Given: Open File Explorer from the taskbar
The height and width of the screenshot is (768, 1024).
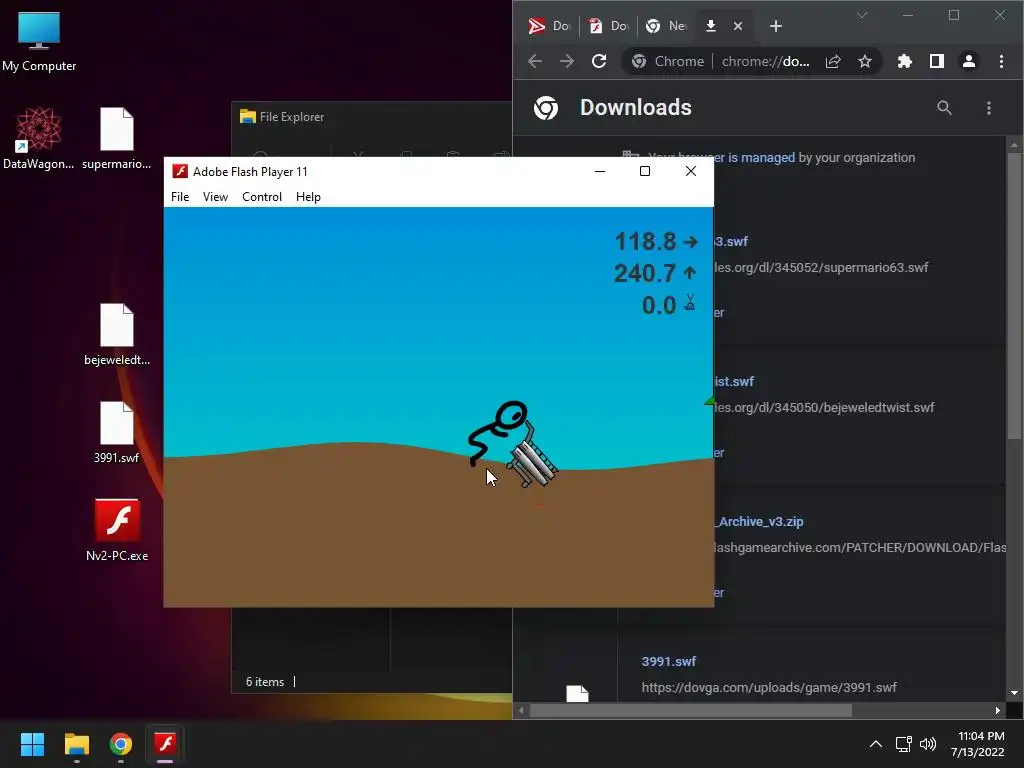Looking at the screenshot, I should (x=76, y=744).
